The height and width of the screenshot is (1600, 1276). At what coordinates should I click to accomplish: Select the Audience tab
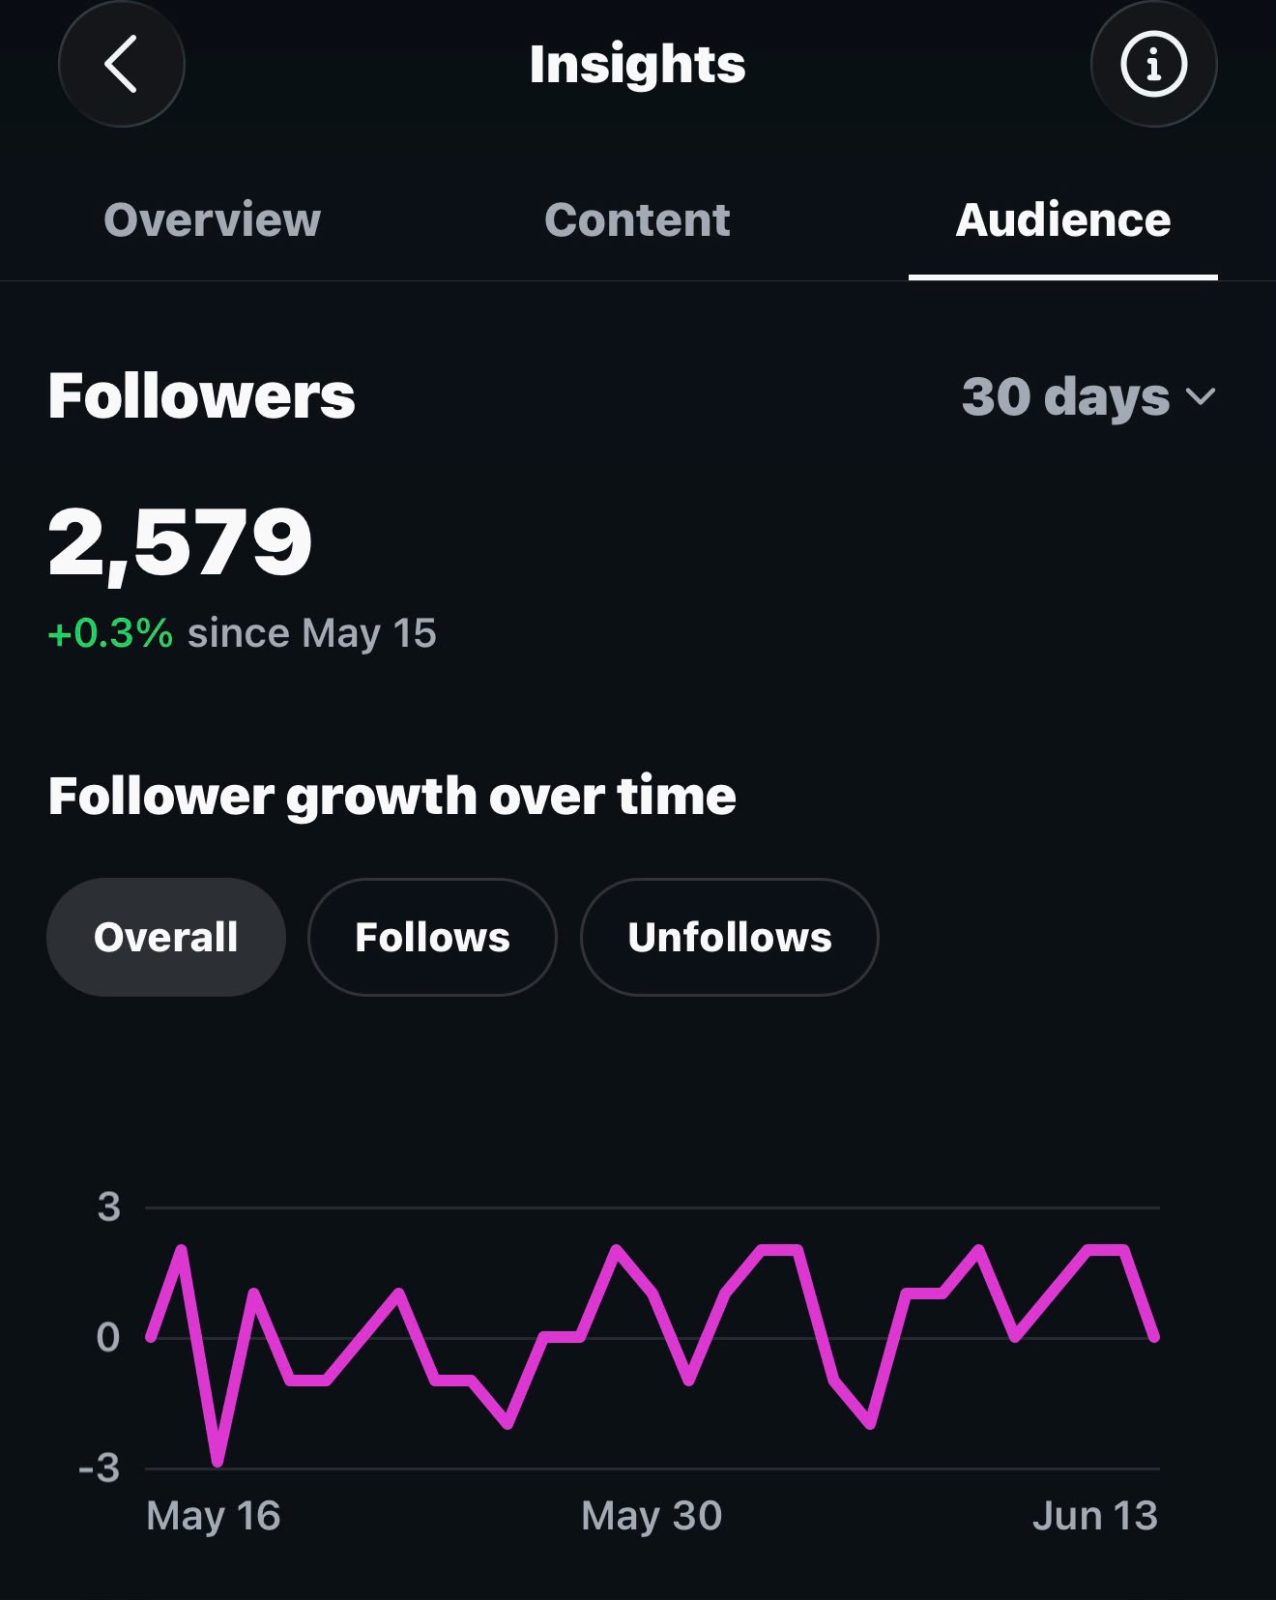[1063, 220]
